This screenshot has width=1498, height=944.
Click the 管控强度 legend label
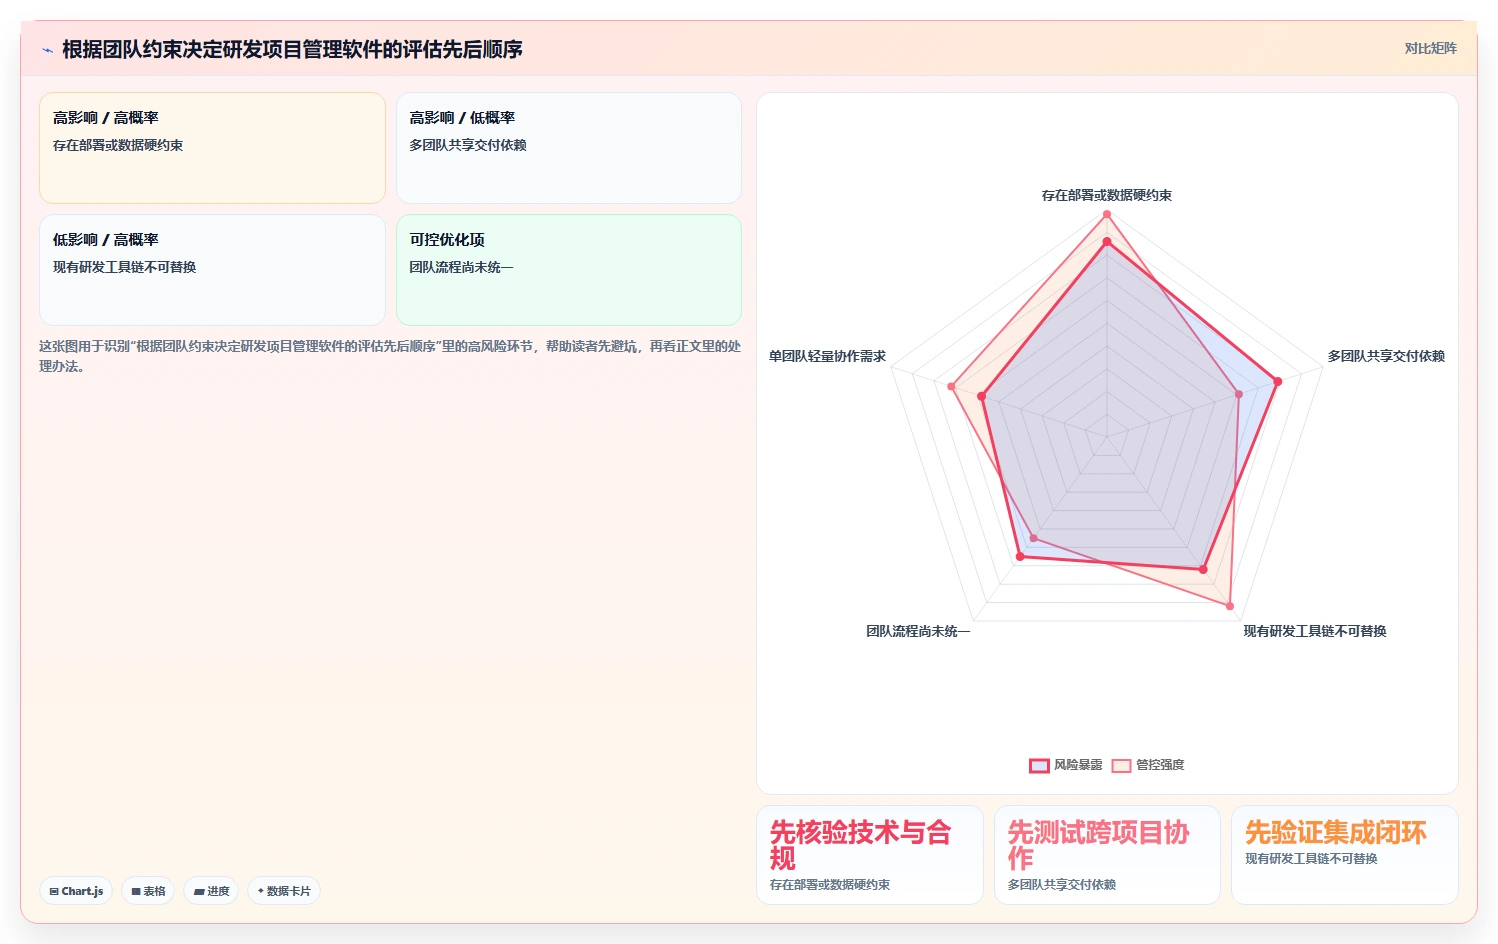click(1160, 765)
